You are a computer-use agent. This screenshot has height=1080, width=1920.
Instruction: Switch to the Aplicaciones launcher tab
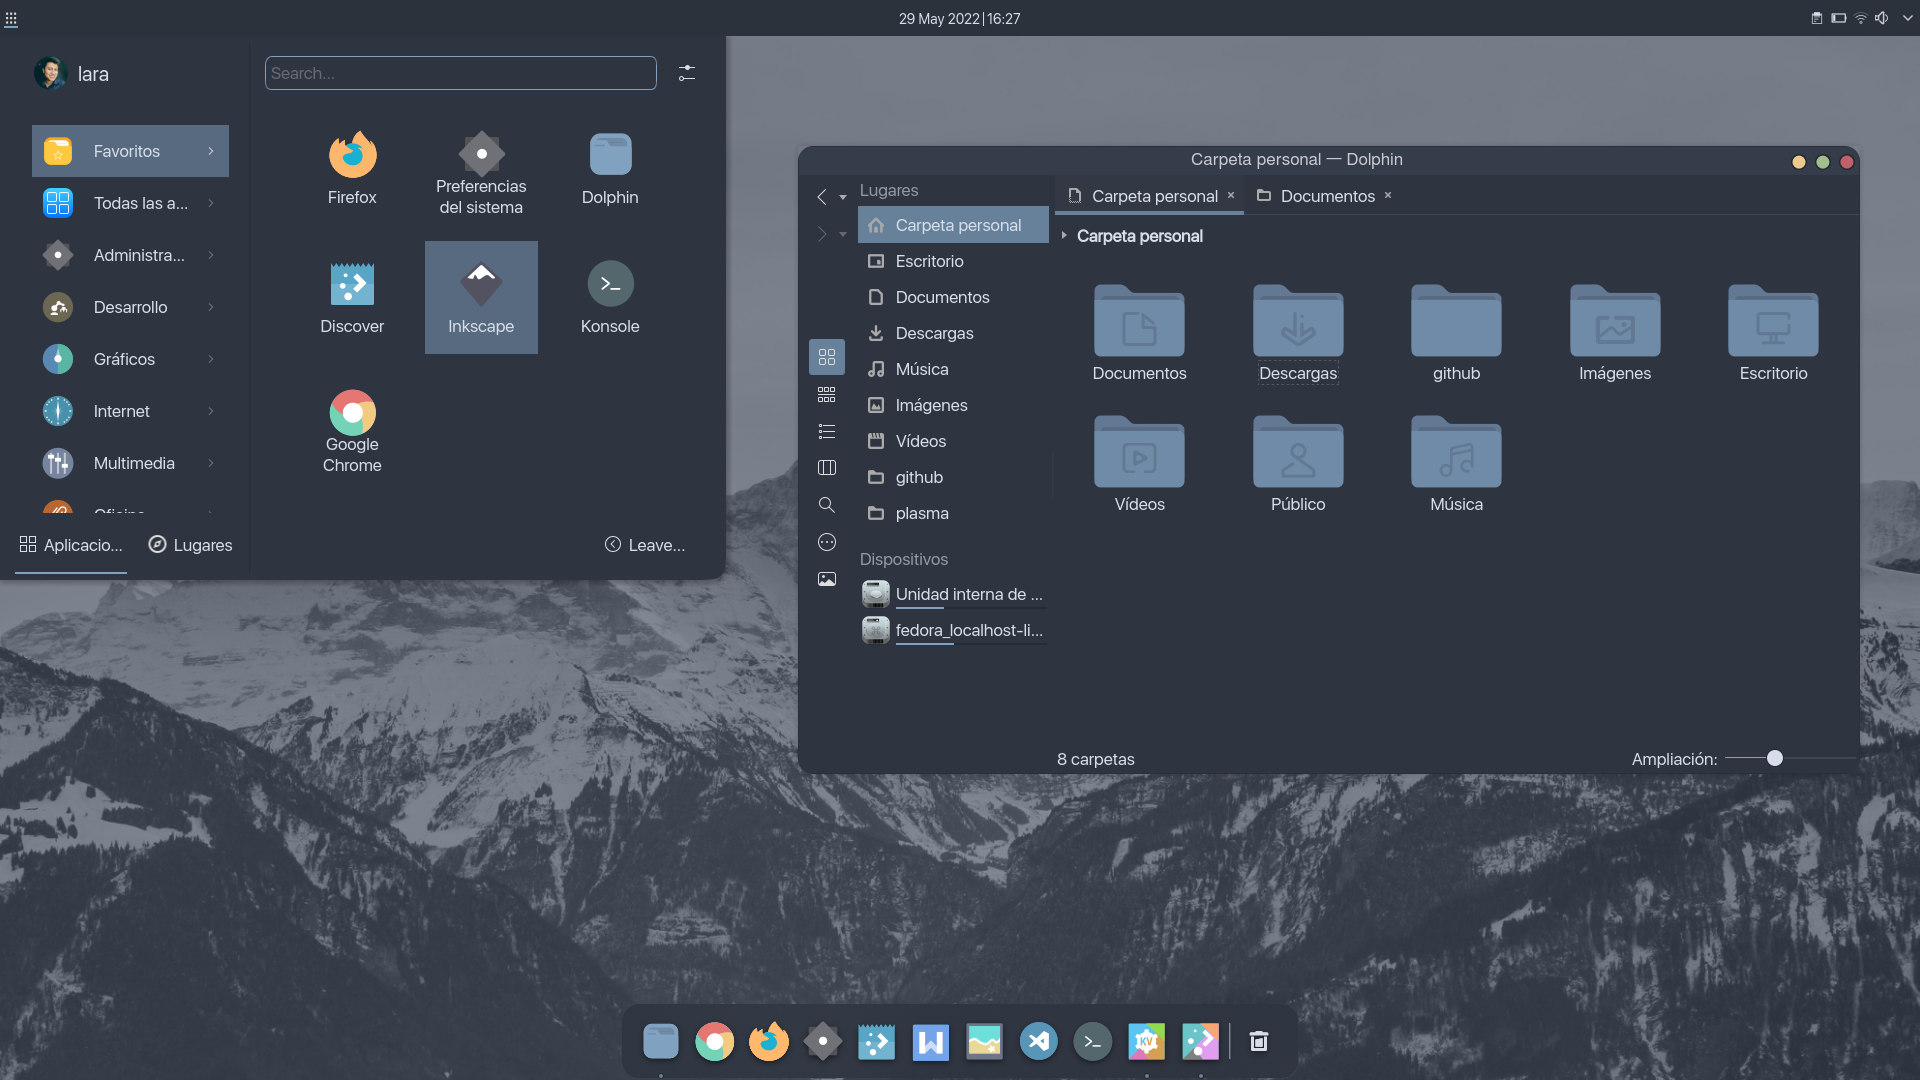tap(71, 545)
